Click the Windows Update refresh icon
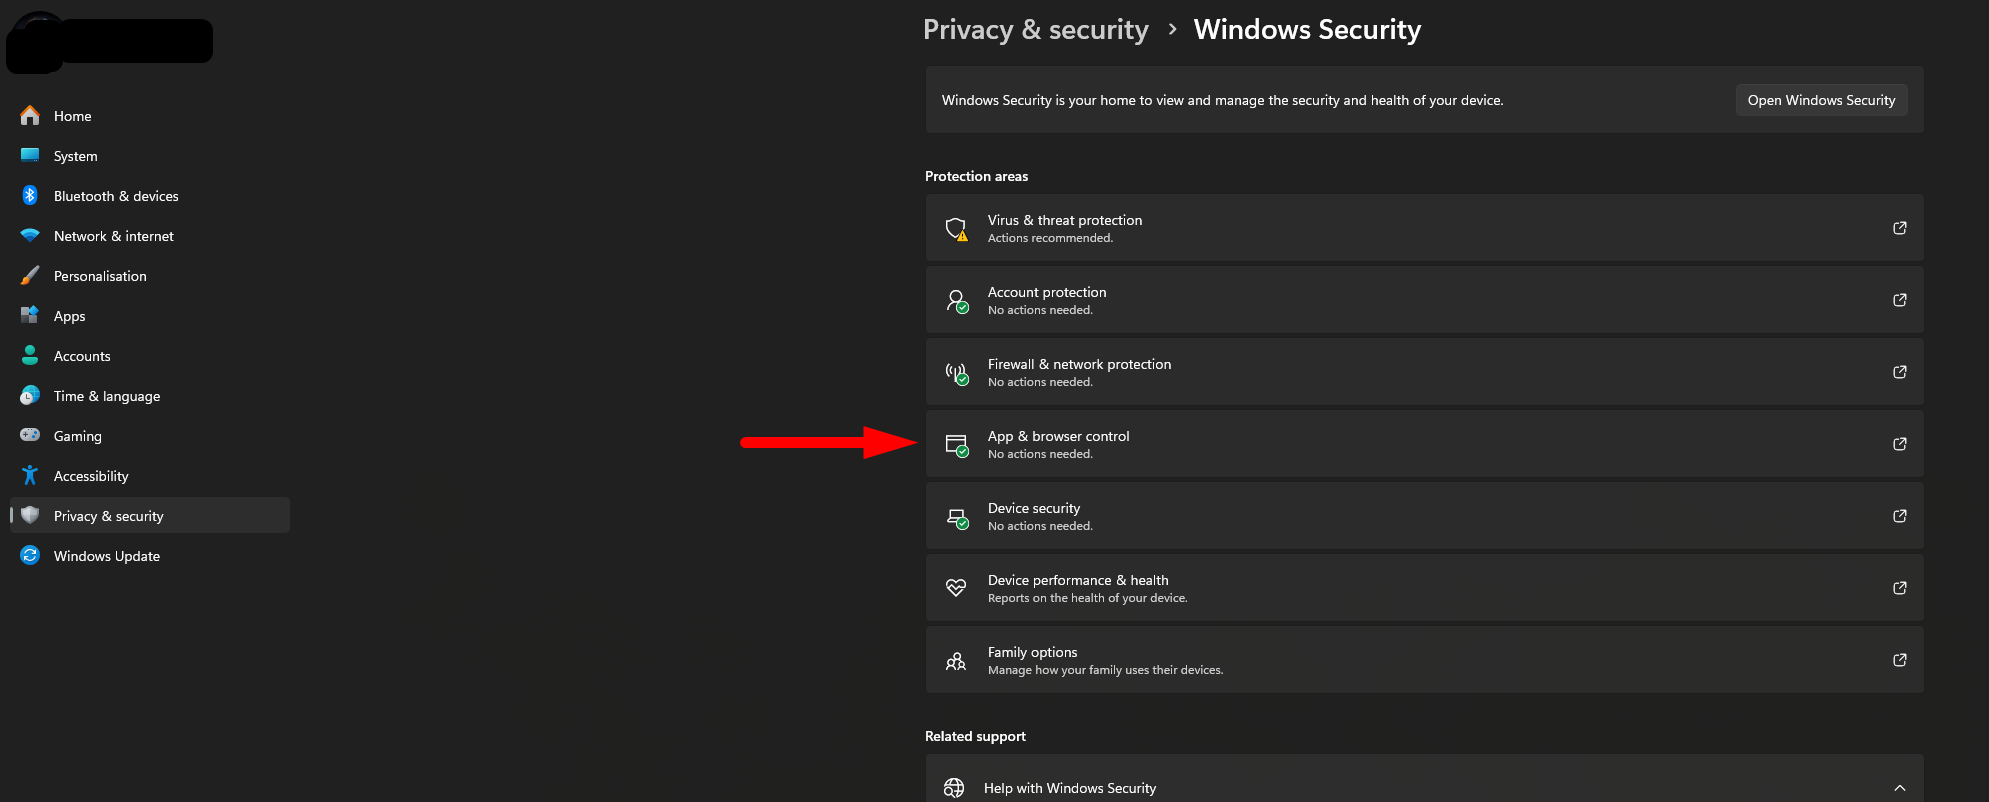1989x802 pixels. (x=30, y=555)
